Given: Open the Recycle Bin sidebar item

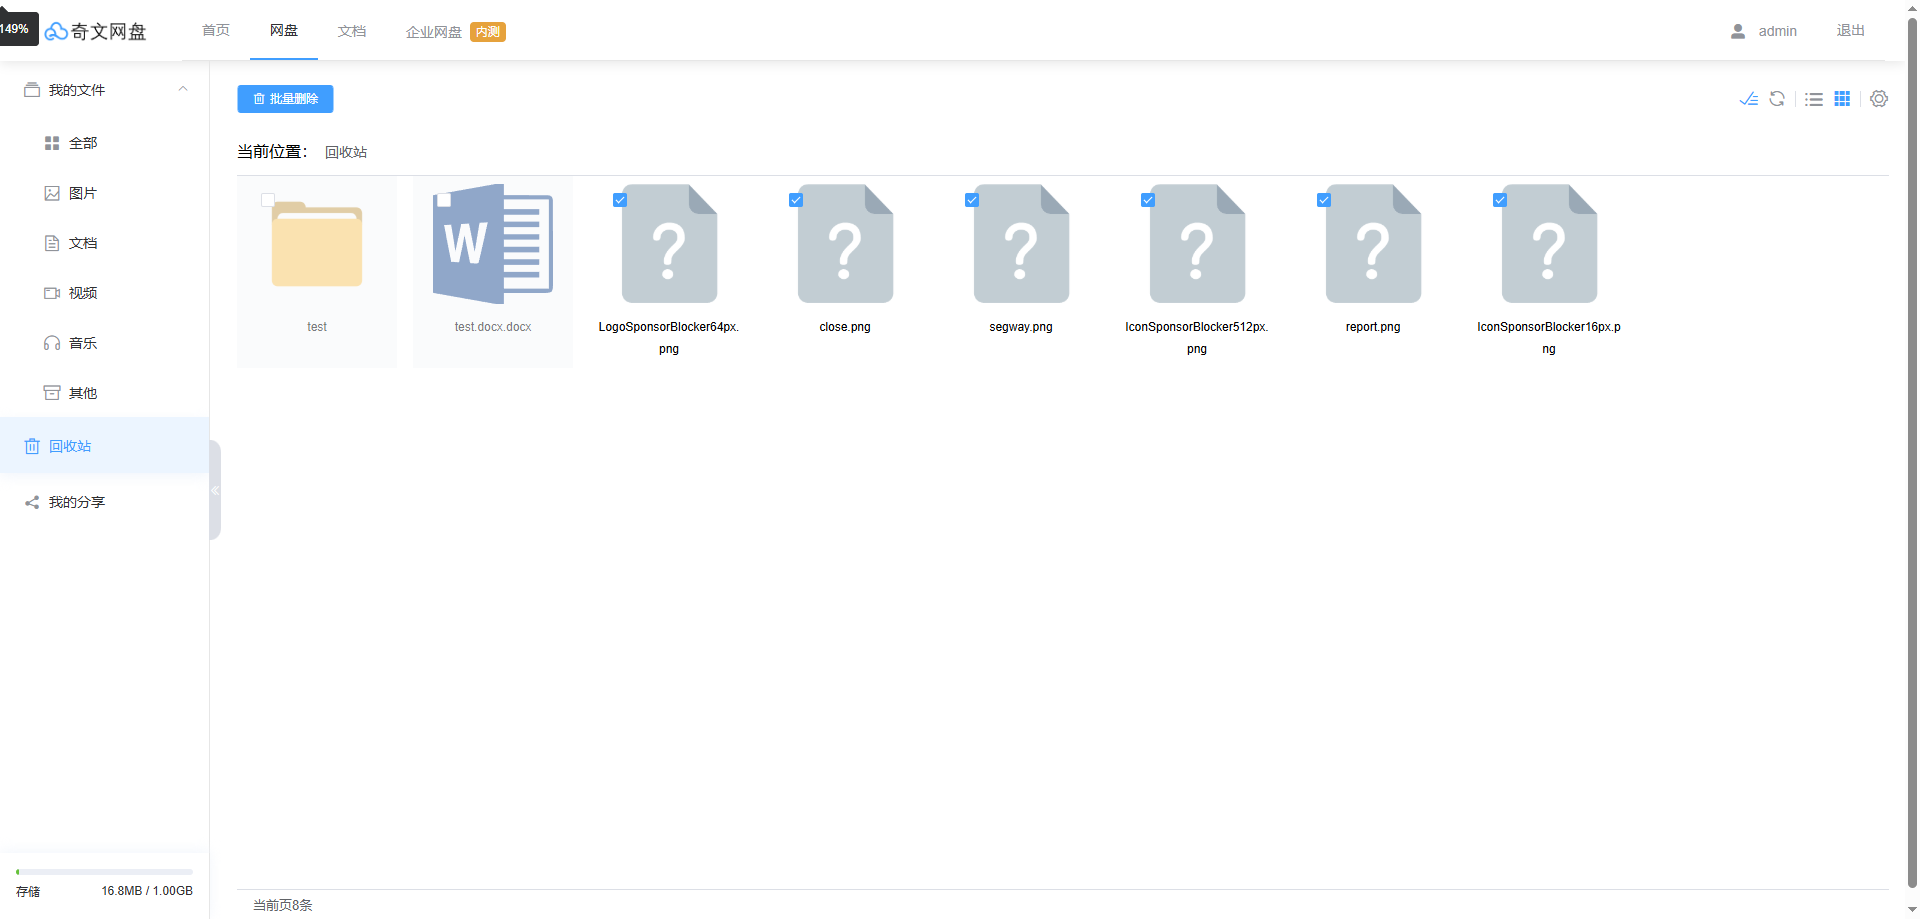Looking at the screenshot, I should pyautogui.click(x=70, y=446).
